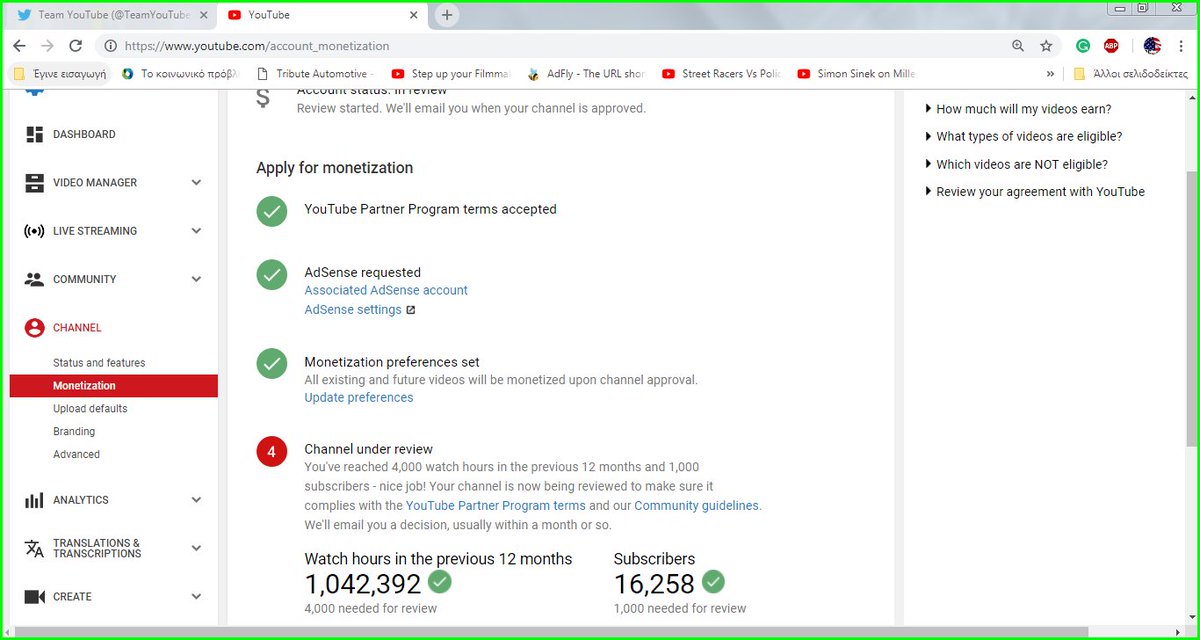The height and width of the screenshot is (640, 1200).
Task: Open the 'Έγινε εισαγωγή' bookmarks folder
Action: tap(60, 74)
